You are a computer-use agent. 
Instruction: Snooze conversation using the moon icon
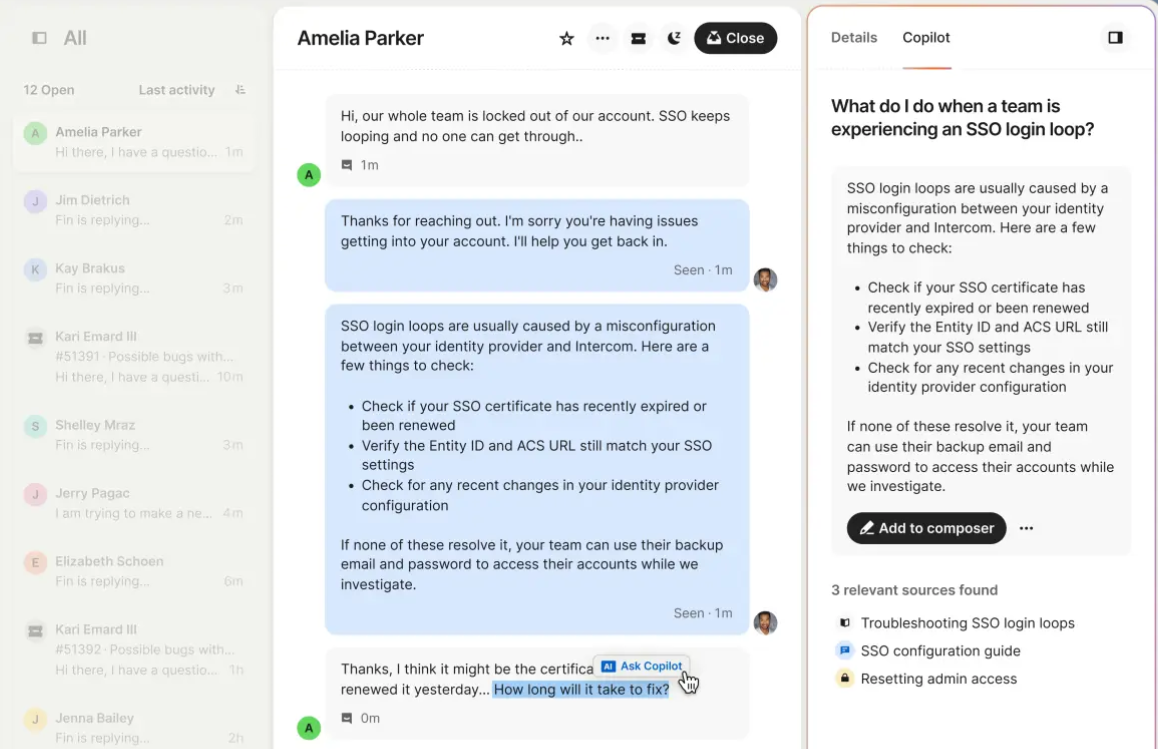click(x=674, y=38)
